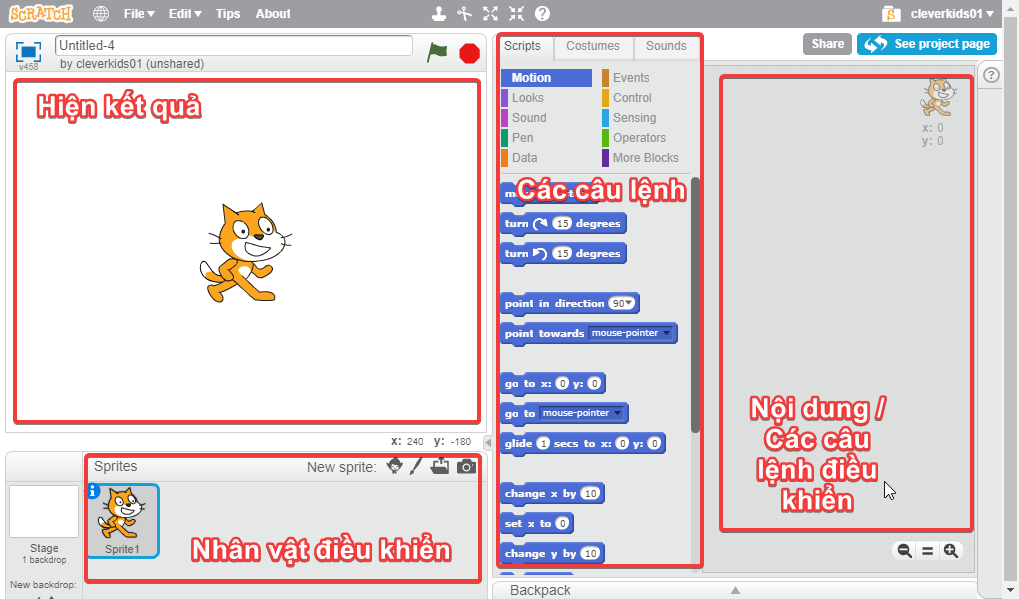The image size is (1019, 599).
Task: Click the go to x y block
Action: 553,383
